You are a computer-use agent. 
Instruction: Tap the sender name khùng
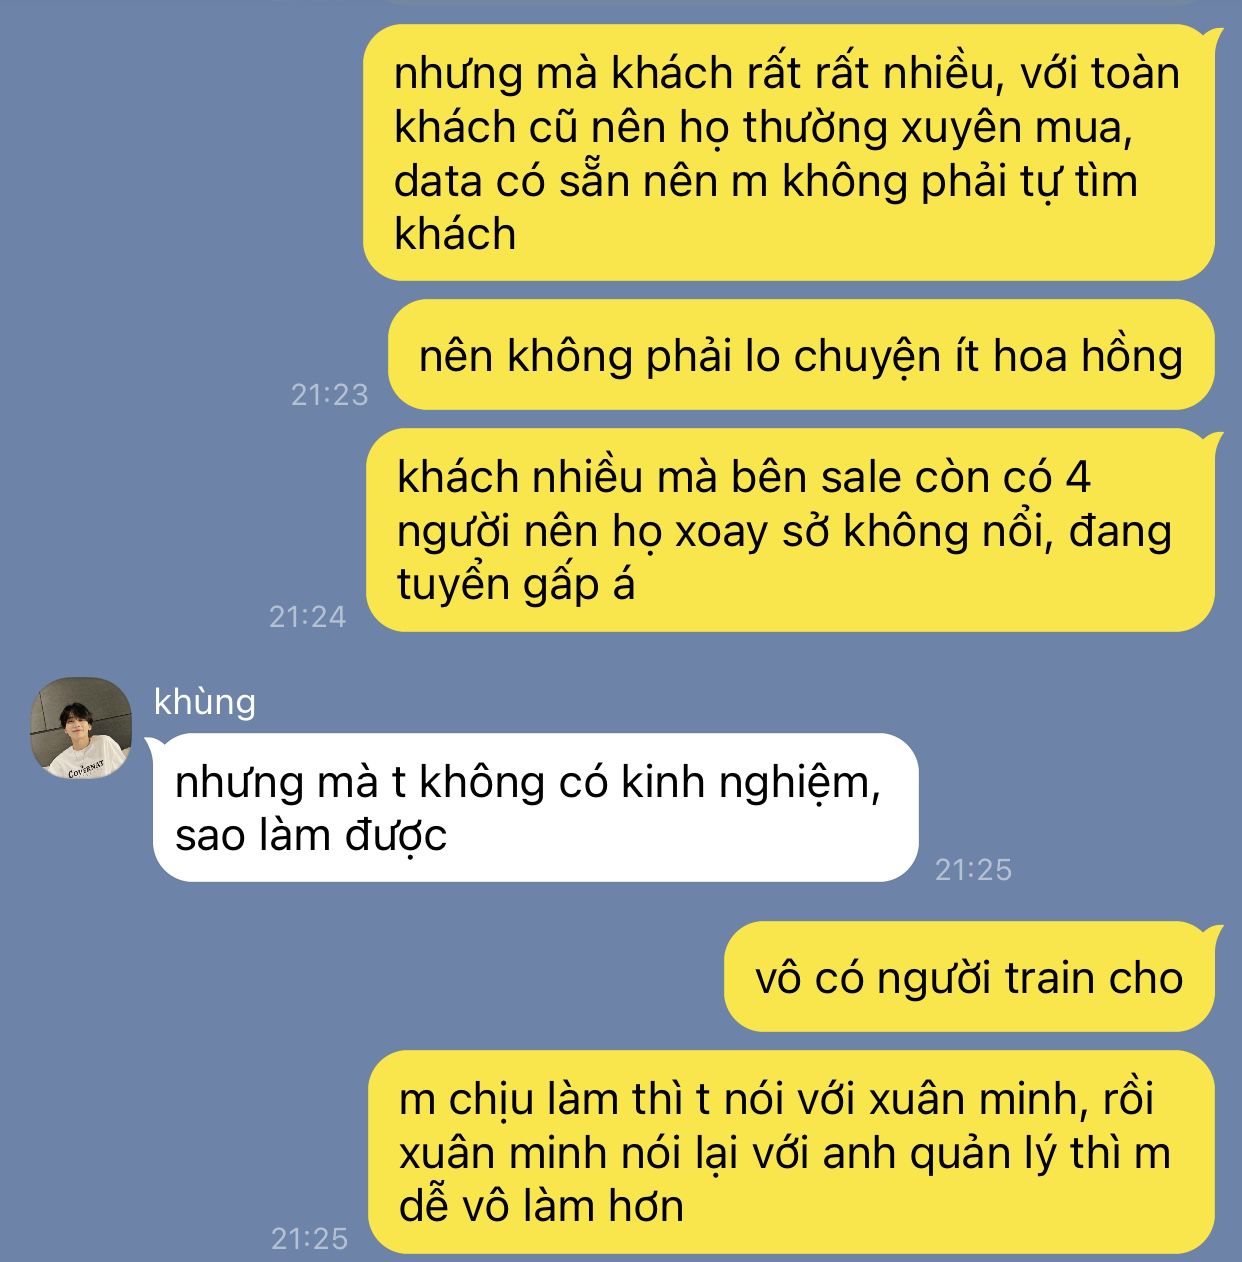point(205,702)
